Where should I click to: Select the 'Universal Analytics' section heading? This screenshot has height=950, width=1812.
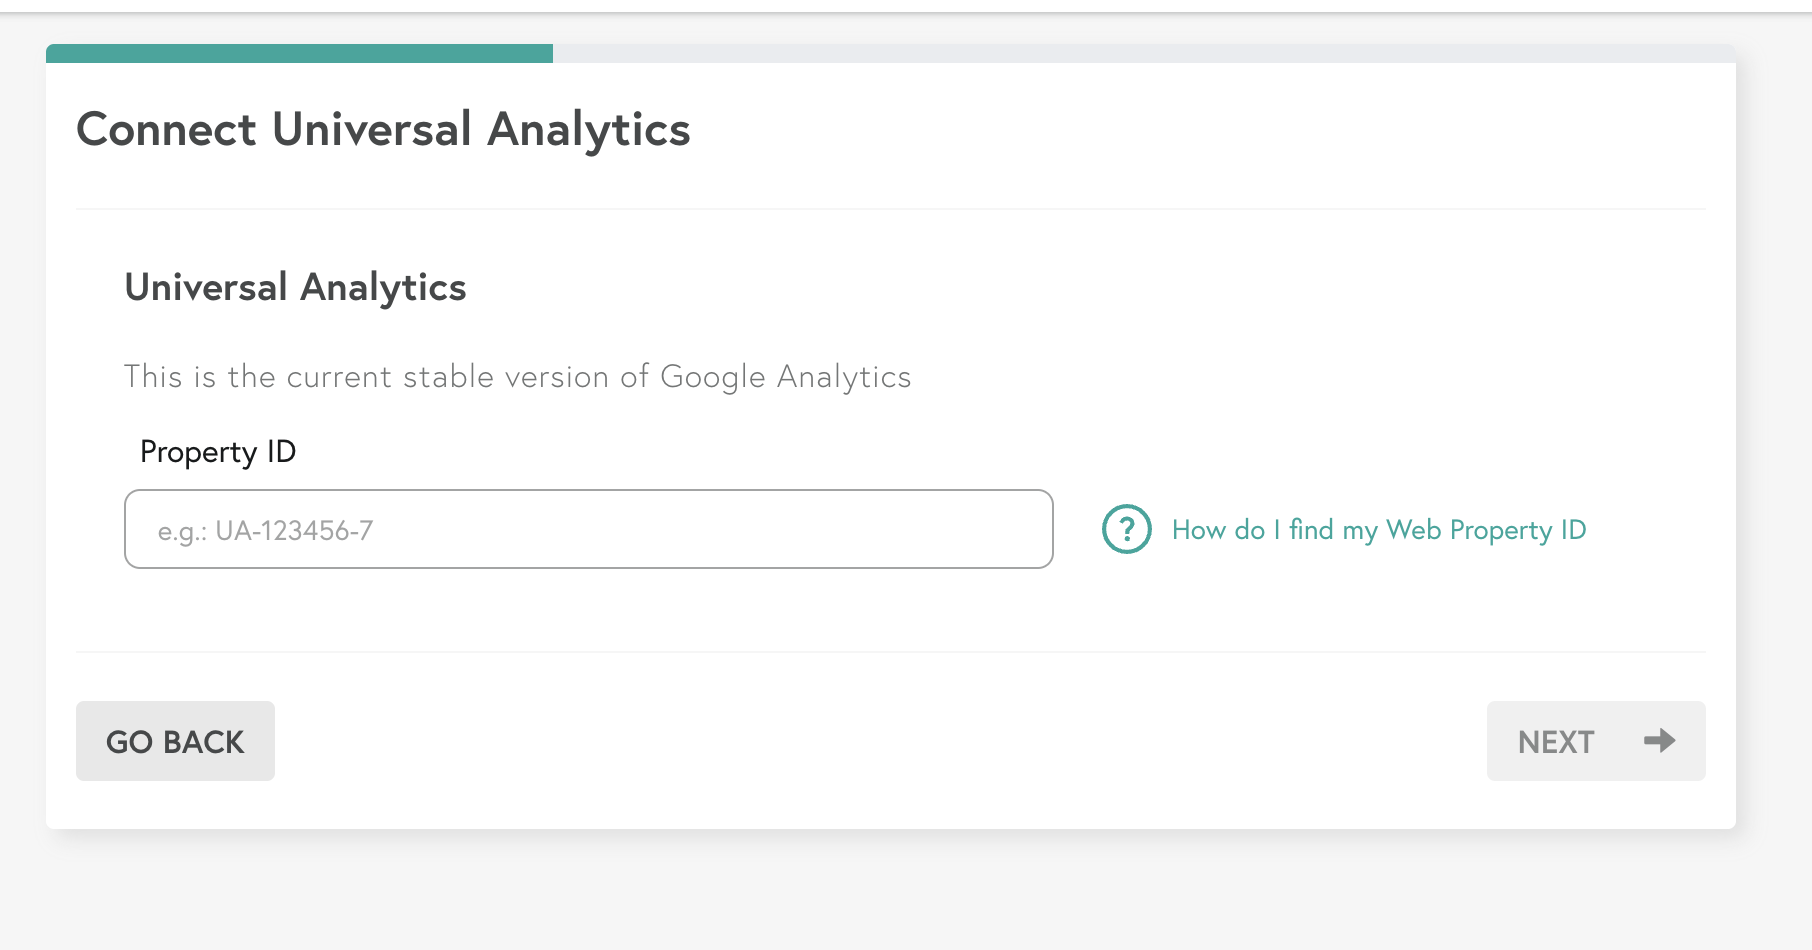coord(295,288)
